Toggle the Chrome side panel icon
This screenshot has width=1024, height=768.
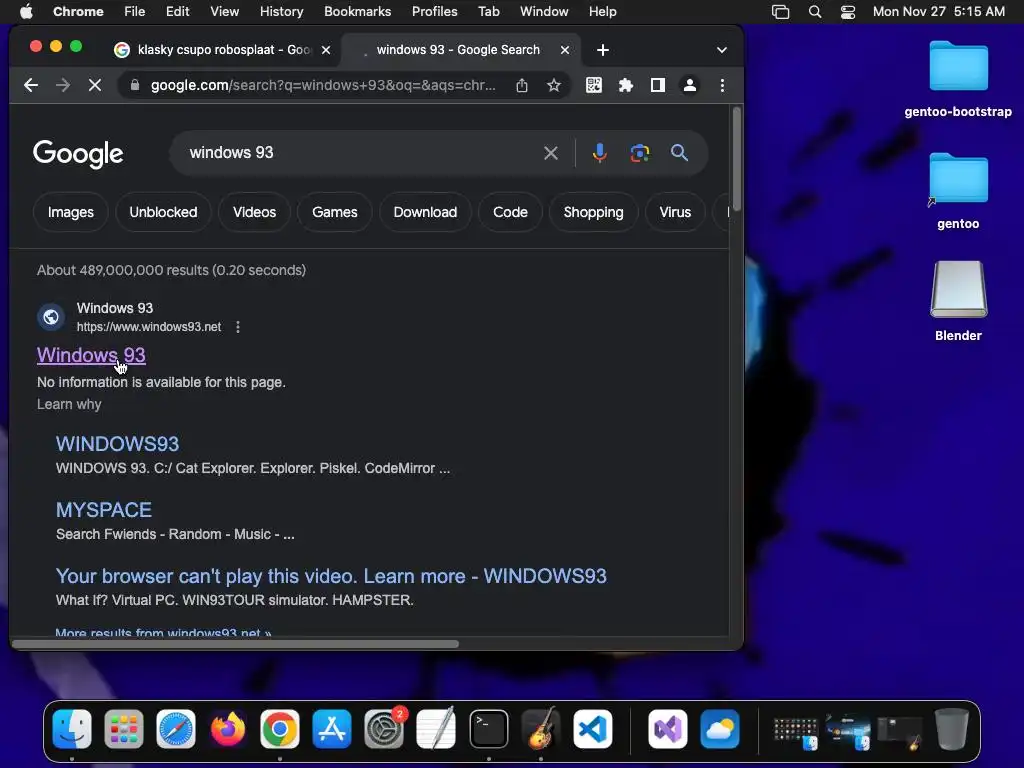tap(658, 85)
